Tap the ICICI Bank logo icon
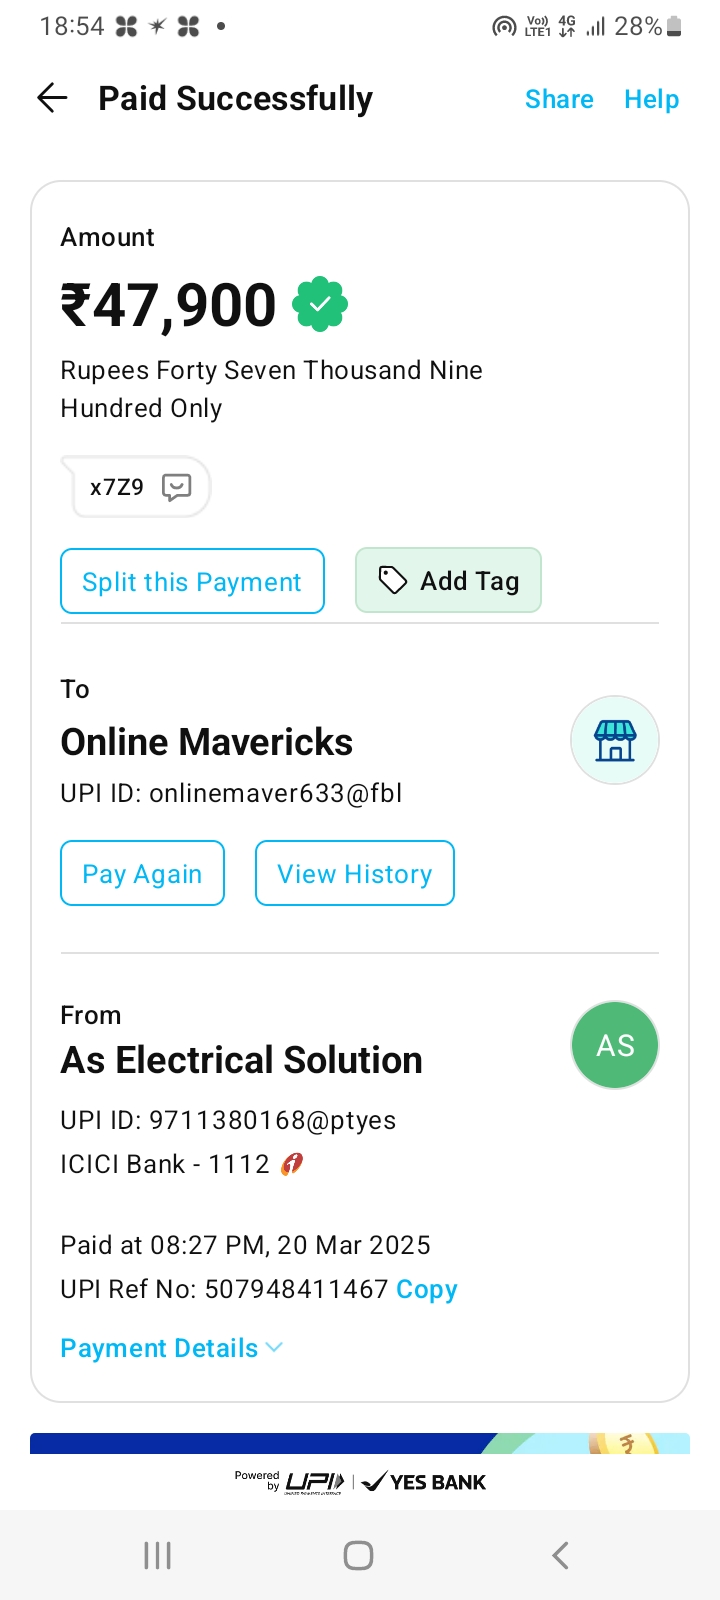 291,1164
